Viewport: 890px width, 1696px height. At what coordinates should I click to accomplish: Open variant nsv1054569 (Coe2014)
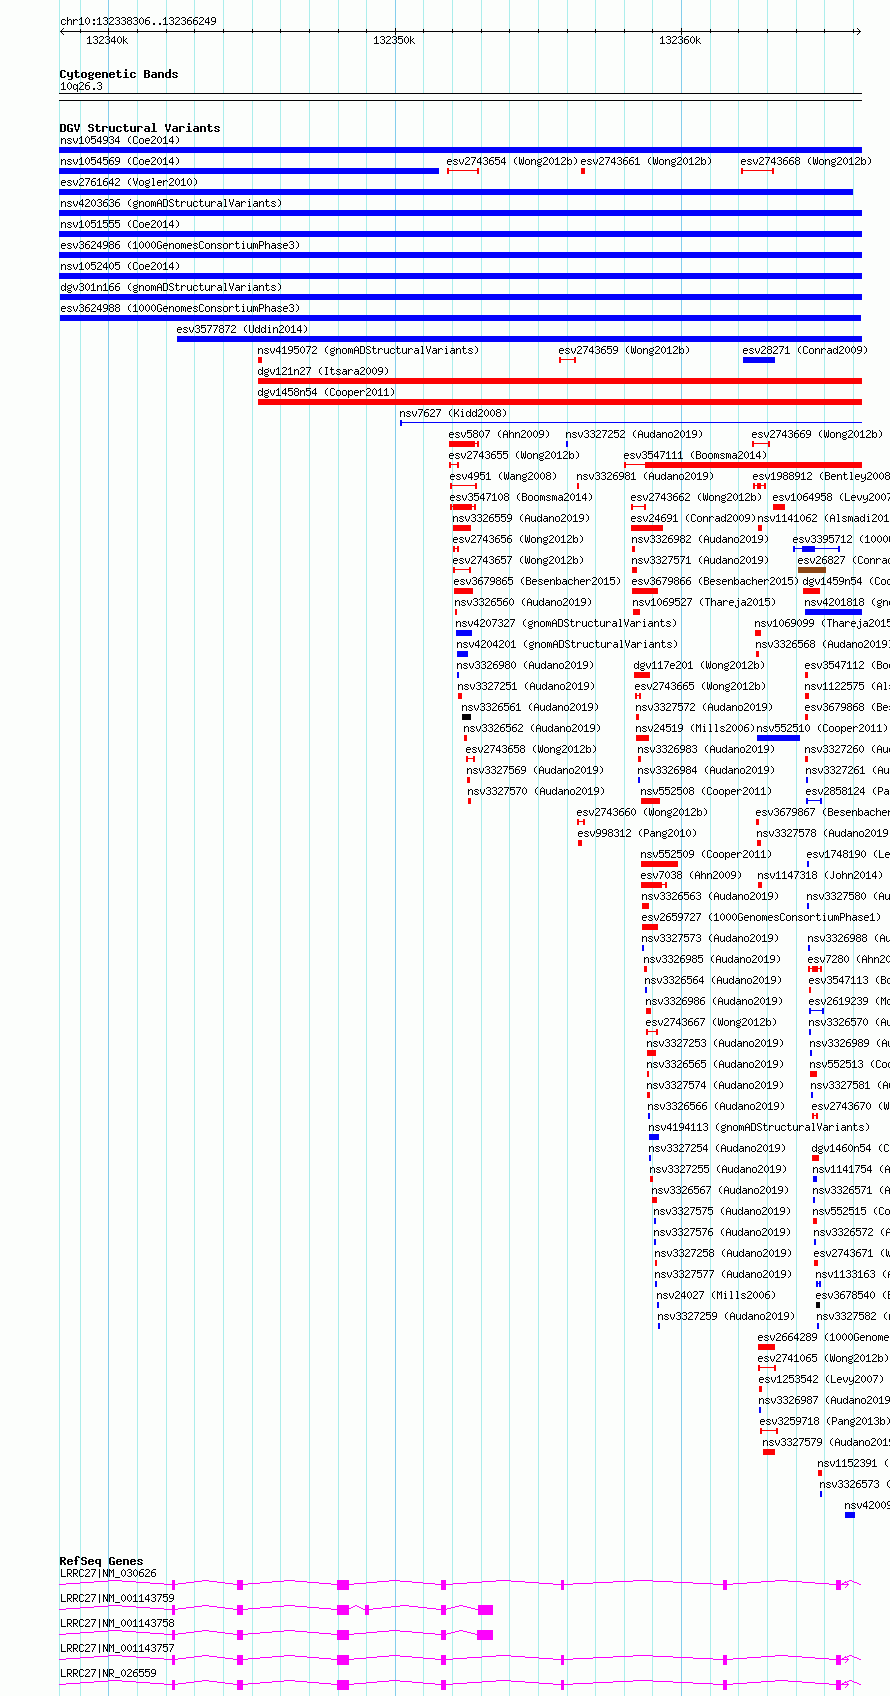[x=120, y=161]
